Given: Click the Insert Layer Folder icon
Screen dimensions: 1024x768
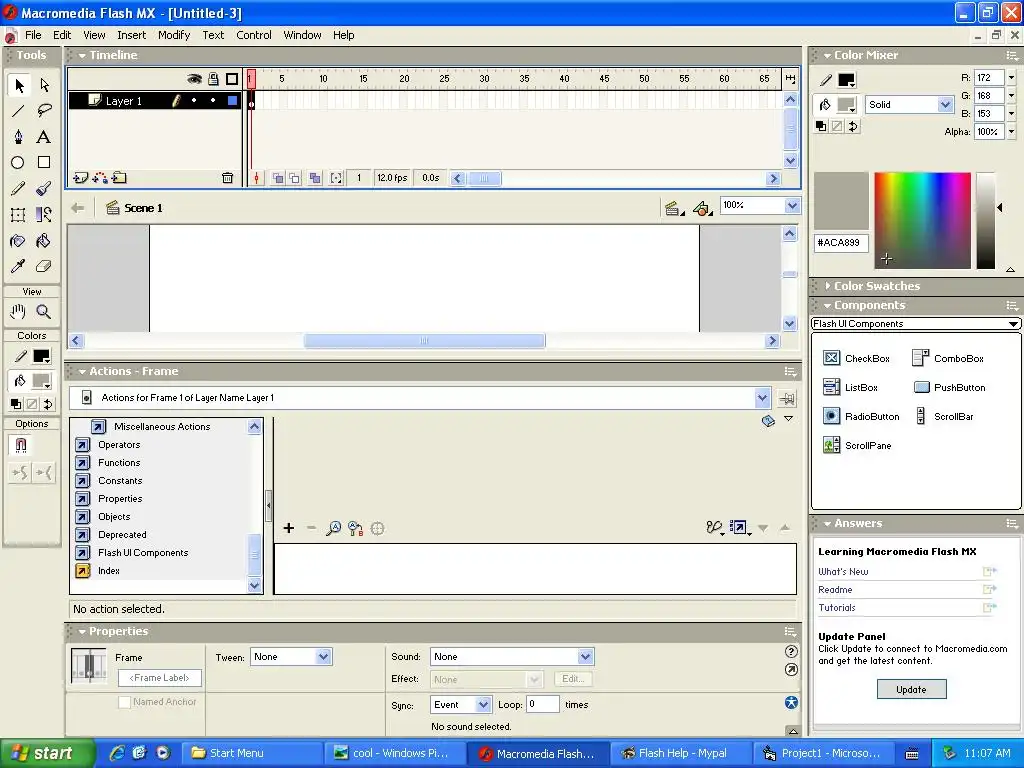Looking at the screenshot, I should point(120,177).
